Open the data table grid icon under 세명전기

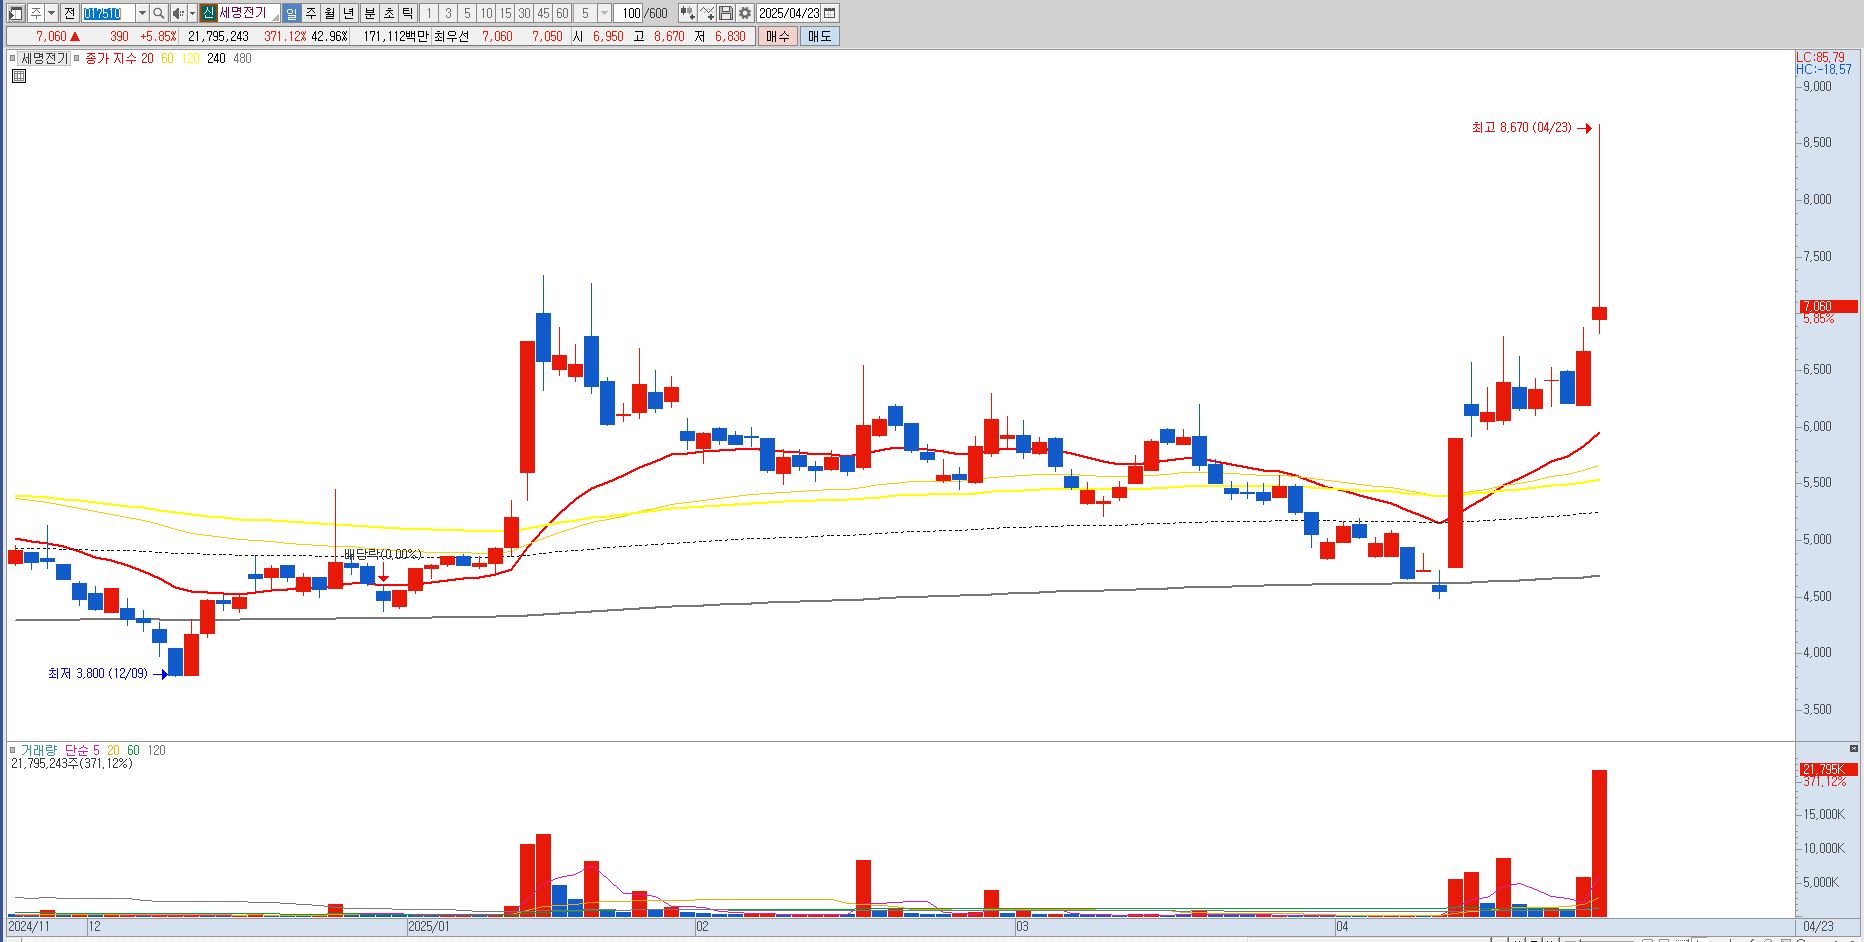[19, 76]
